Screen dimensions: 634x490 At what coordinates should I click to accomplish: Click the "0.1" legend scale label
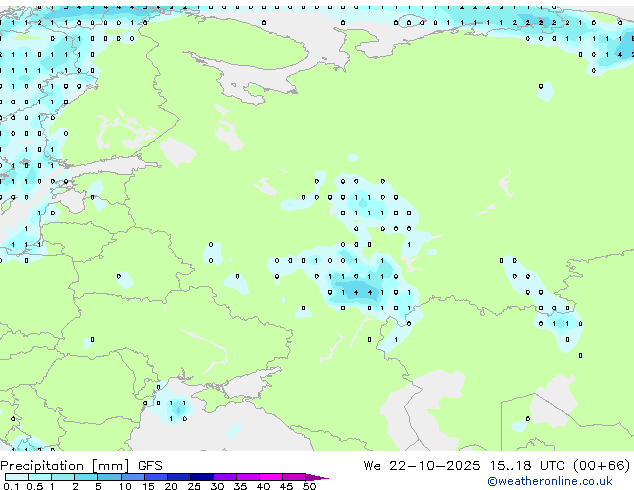tap(11, 486)
